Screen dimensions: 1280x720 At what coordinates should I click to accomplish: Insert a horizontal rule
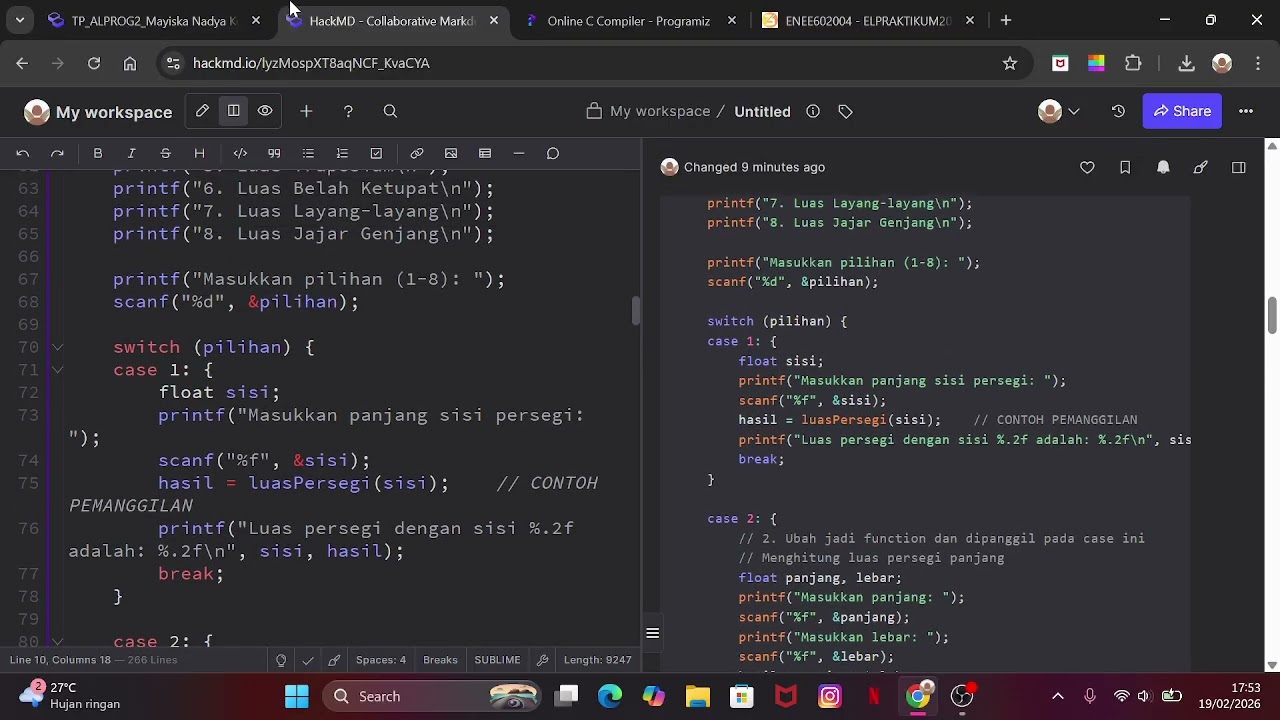(519, 153)
